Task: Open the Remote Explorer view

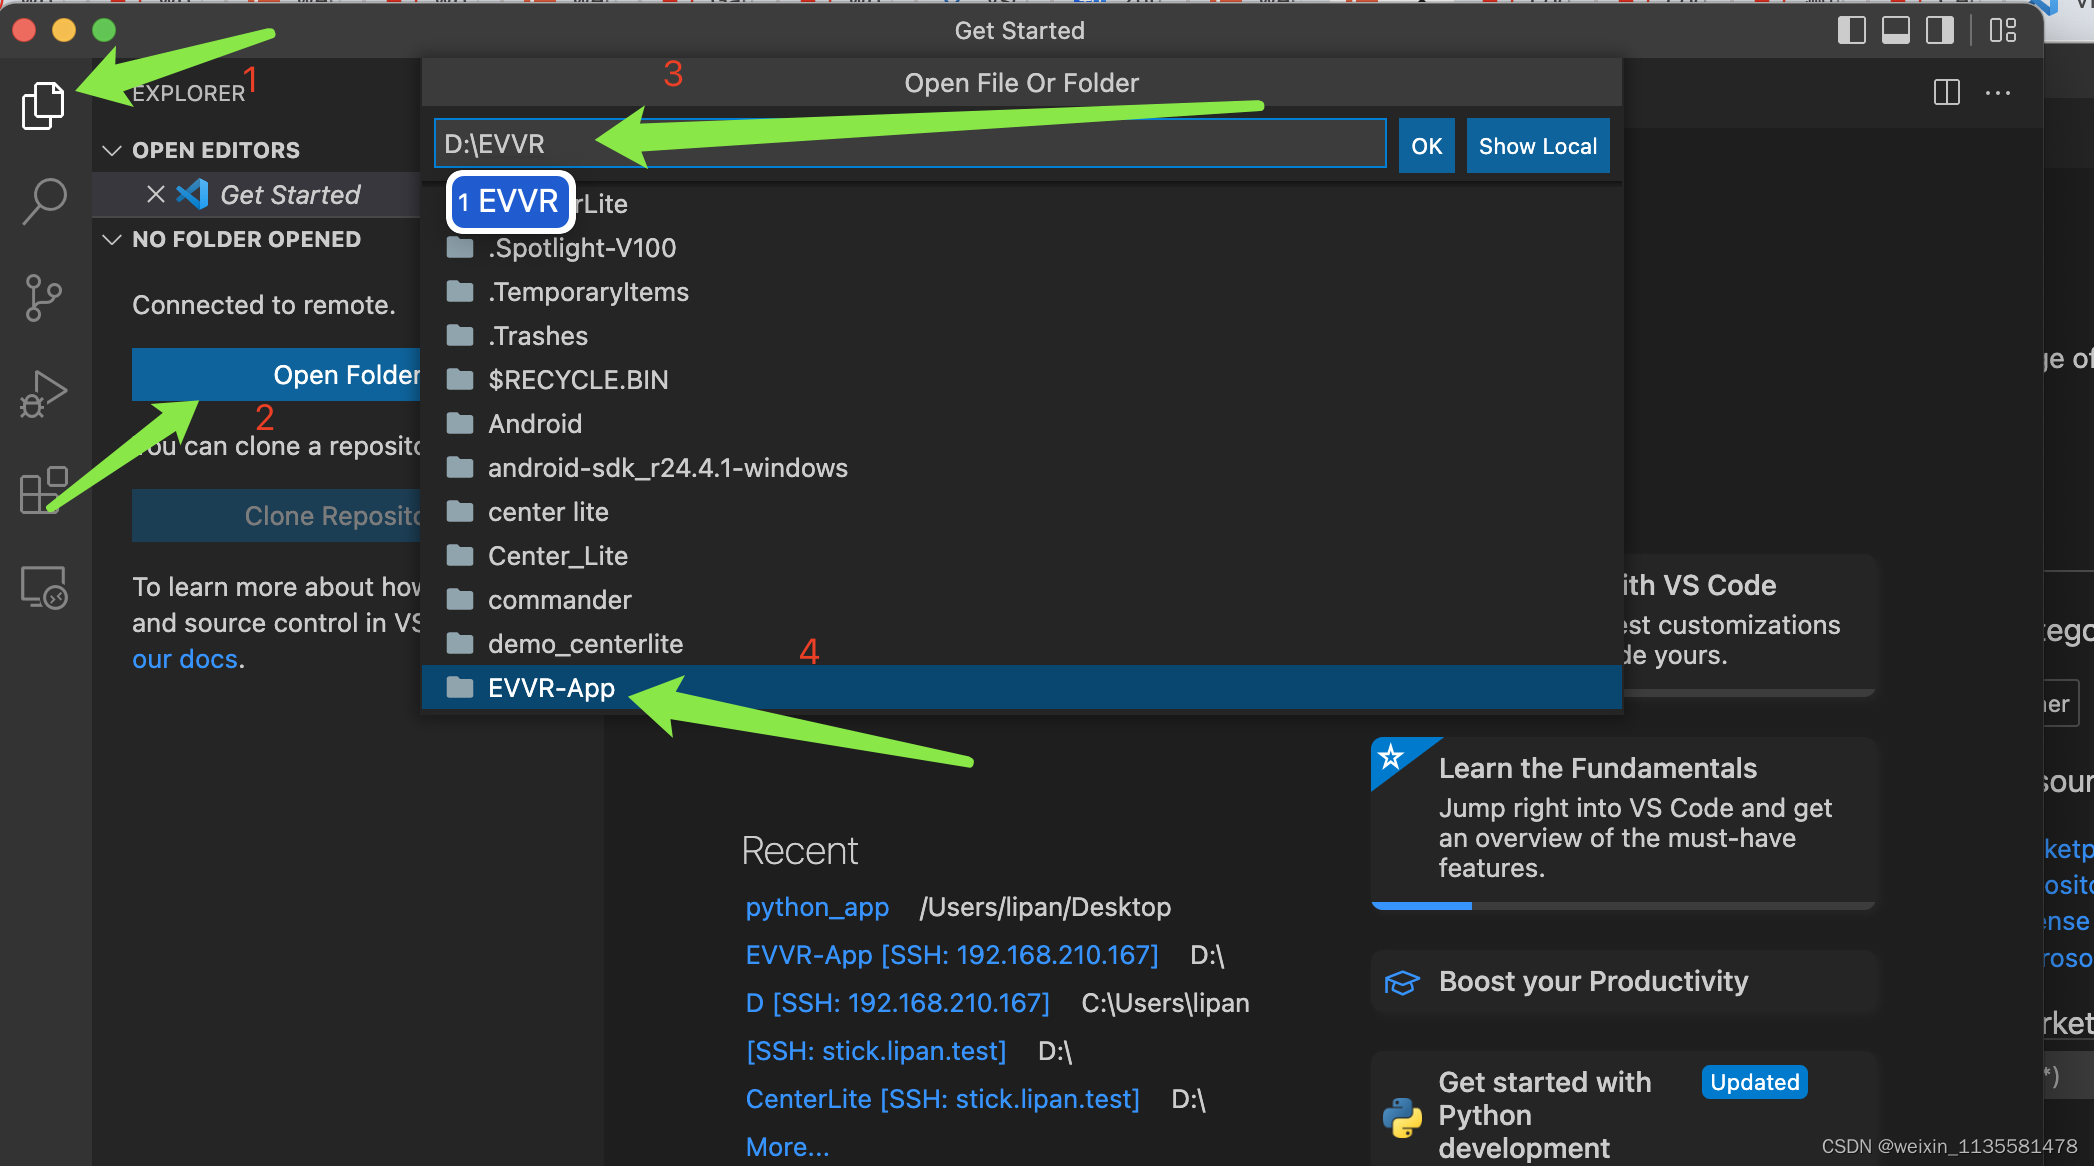Action: tap(43, 588)
